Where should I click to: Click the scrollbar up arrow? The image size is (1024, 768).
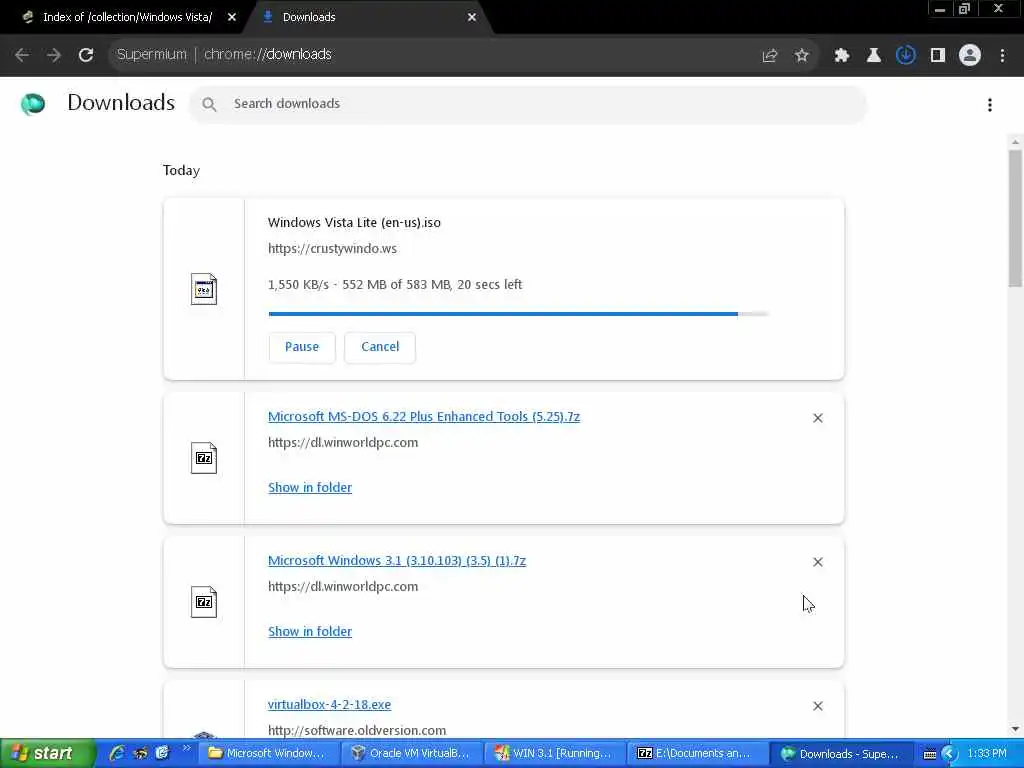1015,142
